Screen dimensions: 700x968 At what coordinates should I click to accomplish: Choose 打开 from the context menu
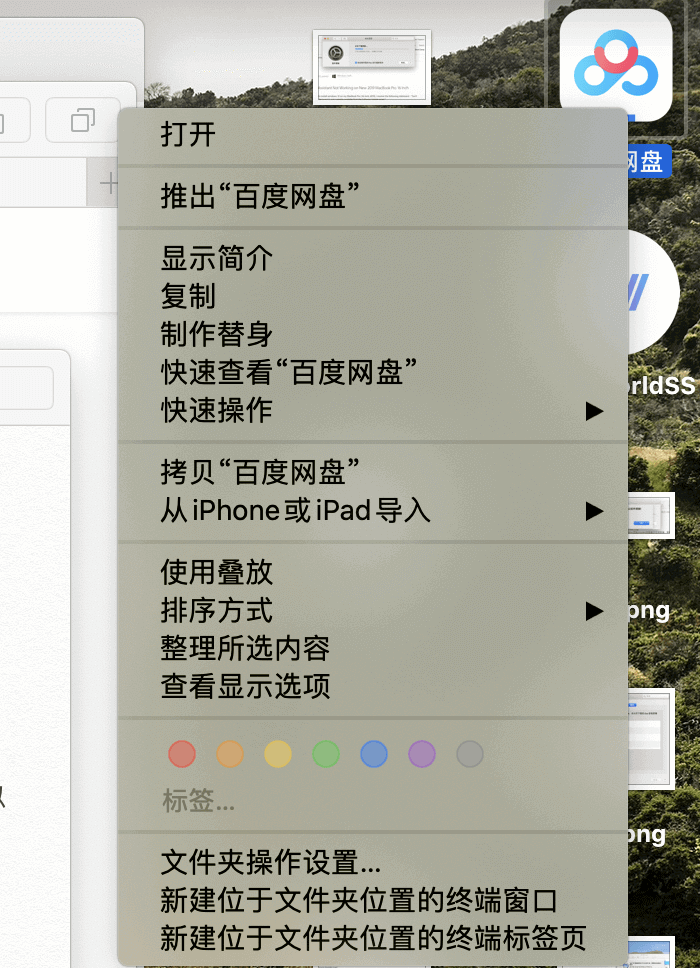[189, 134]
